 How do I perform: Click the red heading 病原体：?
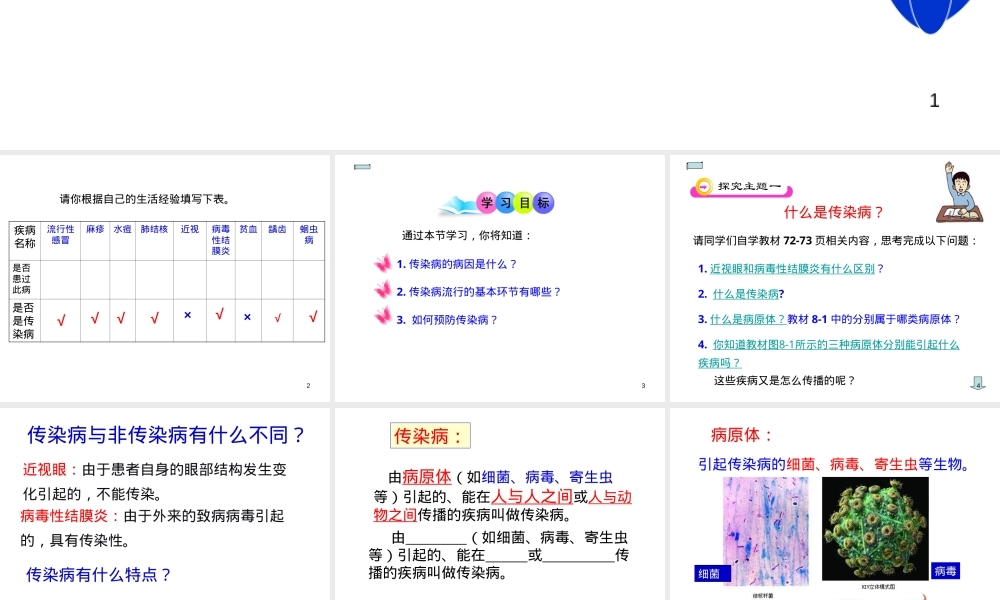742,435
